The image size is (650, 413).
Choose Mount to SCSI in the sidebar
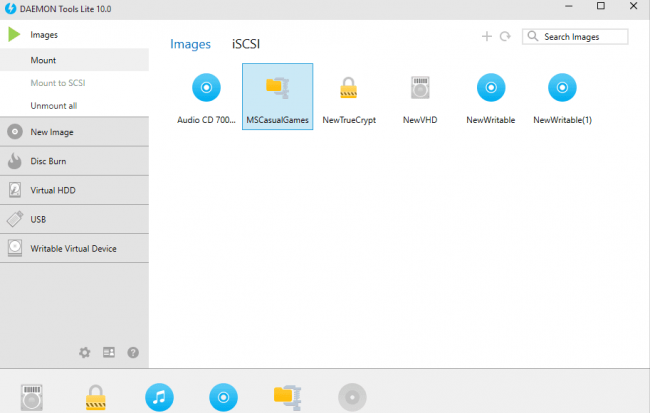(74, 83)
